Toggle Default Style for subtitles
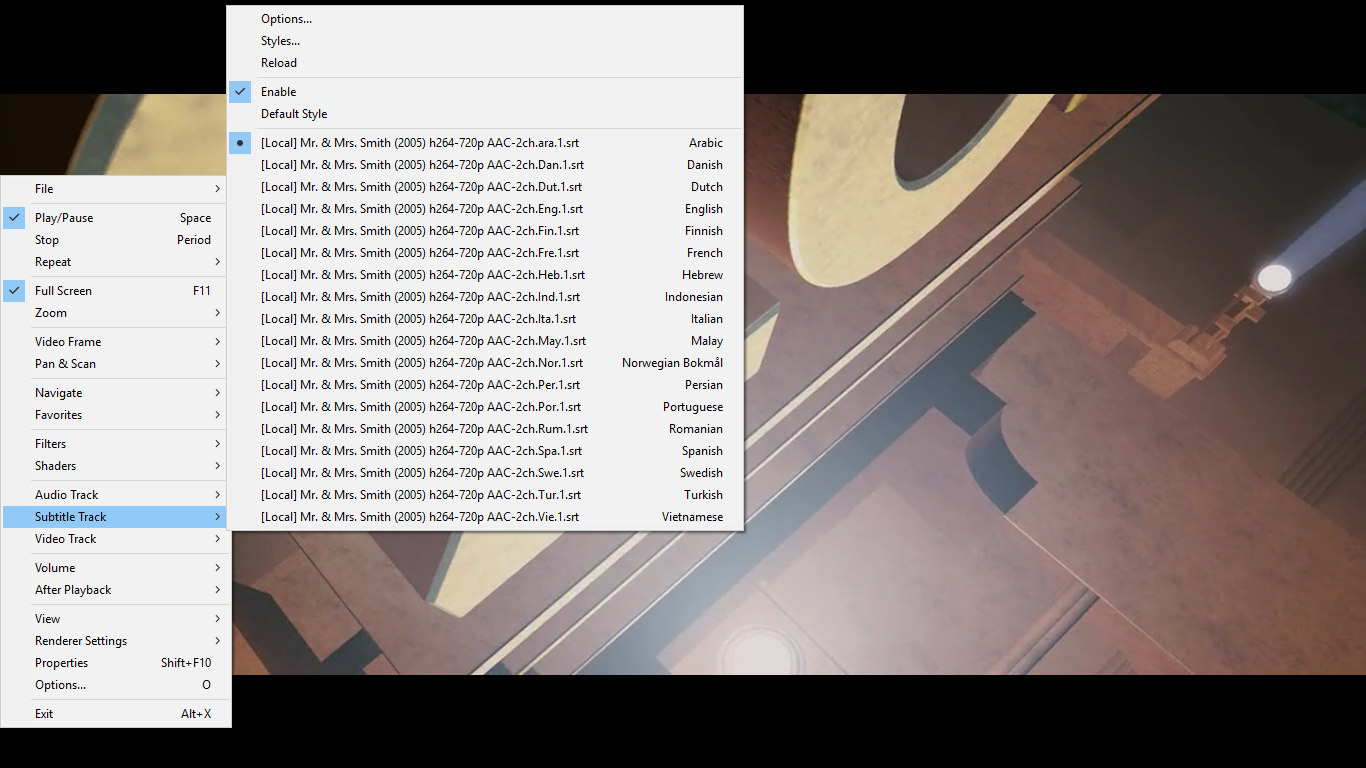This screenshot has width=1366, height=768. pyautogui.click(x=485, y=114)
